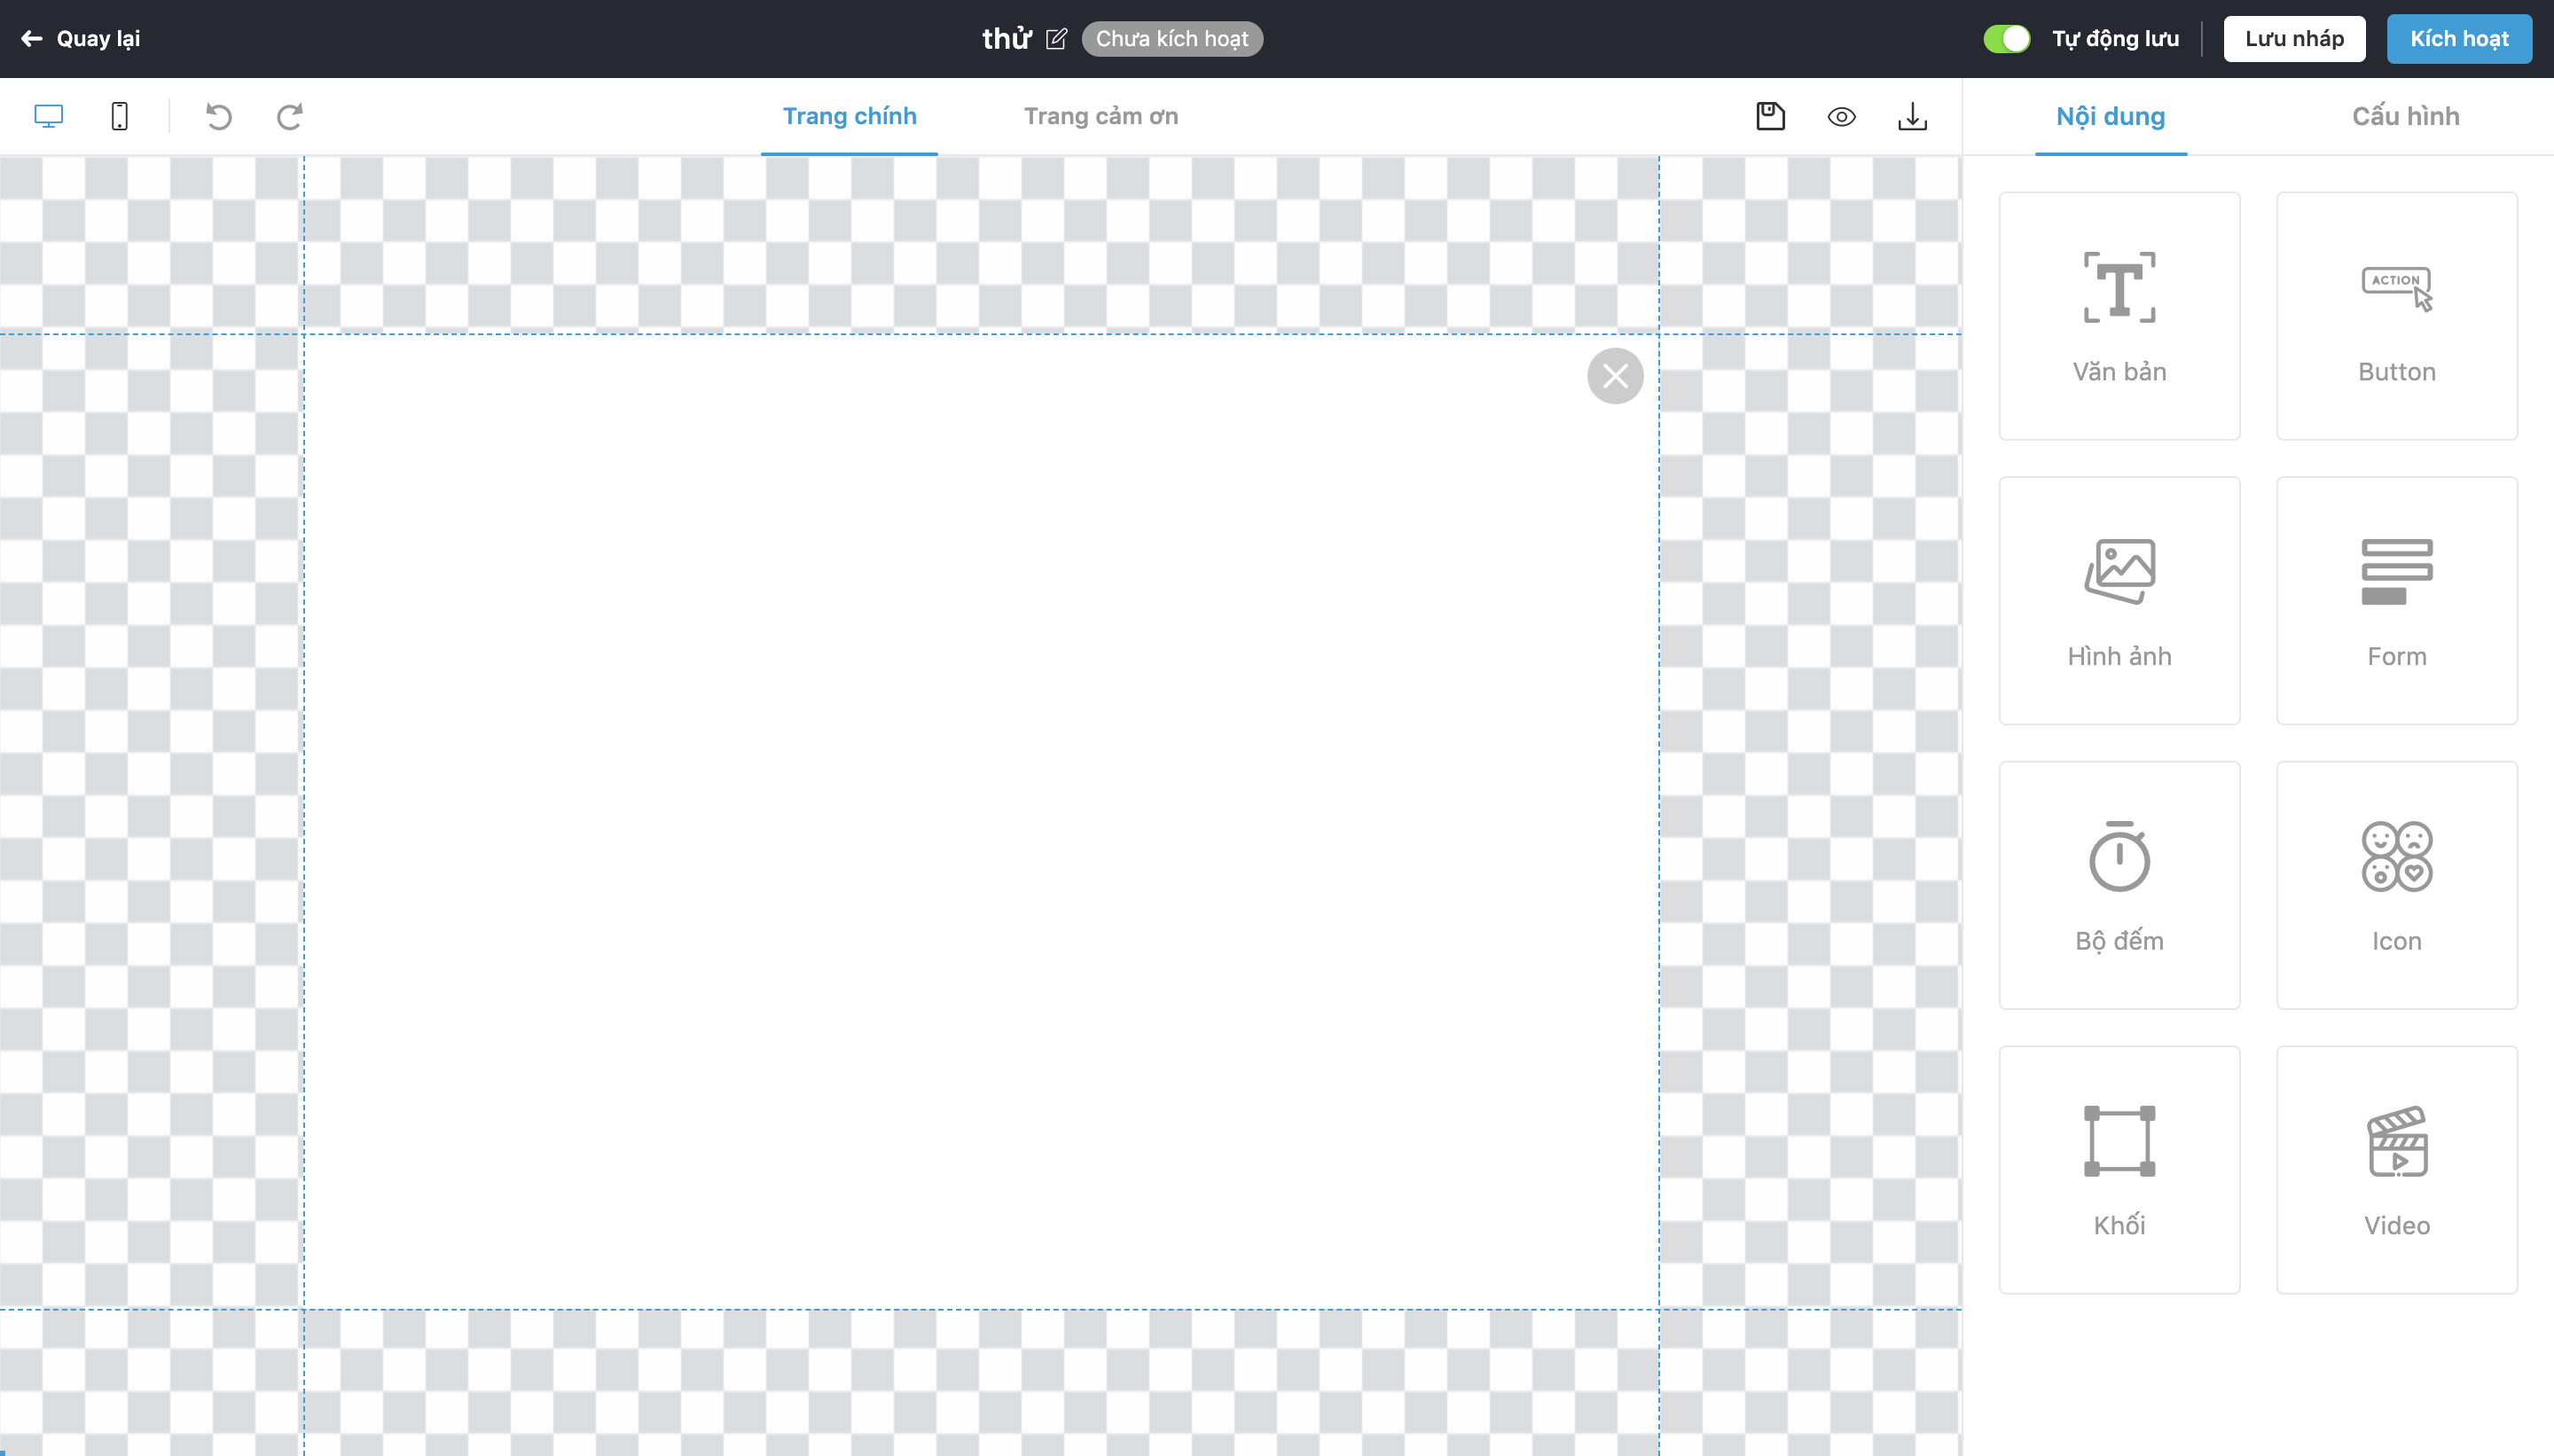
Task: Go back with Quay lại link
Action: click(x=80, y=39)
